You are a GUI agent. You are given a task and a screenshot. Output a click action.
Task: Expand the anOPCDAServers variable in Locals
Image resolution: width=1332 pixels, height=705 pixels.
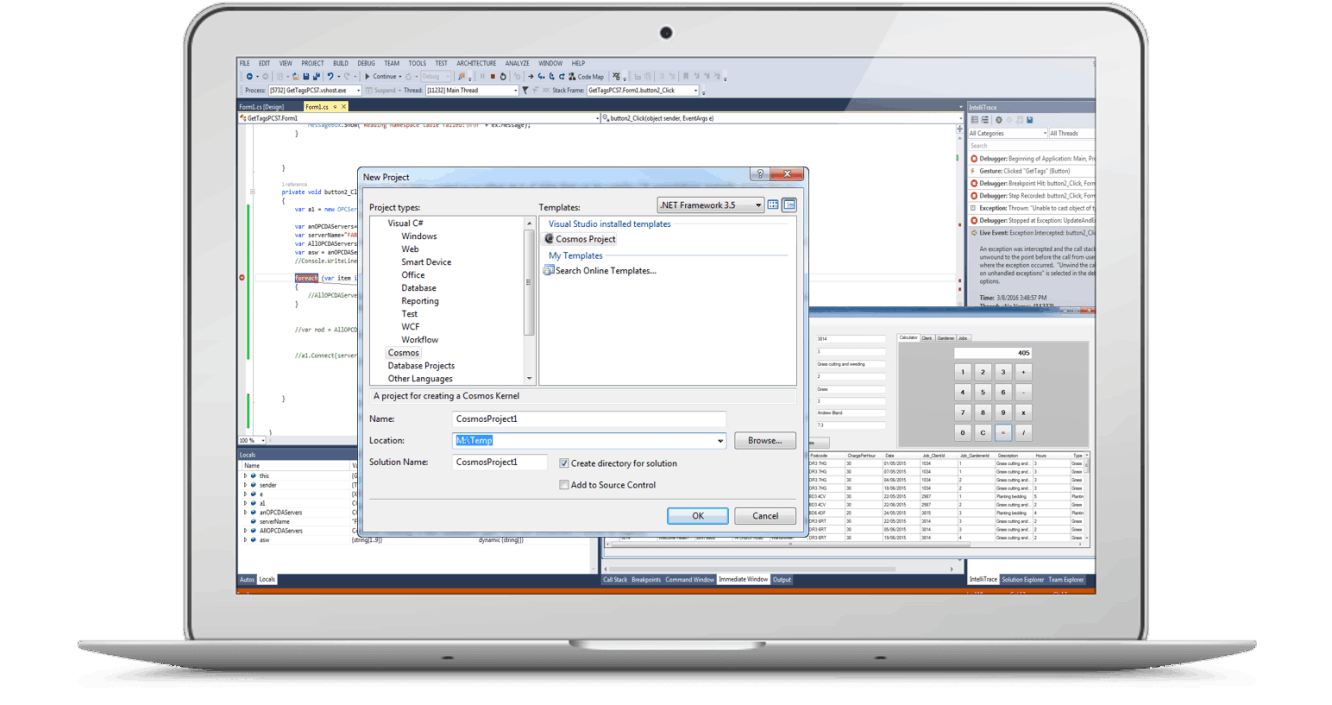[x=245, y=512]
